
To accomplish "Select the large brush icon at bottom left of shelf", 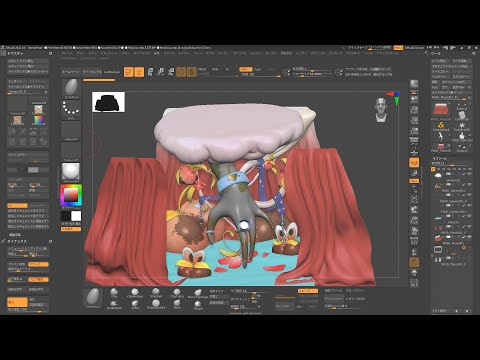I will click(x=93, y=299).
